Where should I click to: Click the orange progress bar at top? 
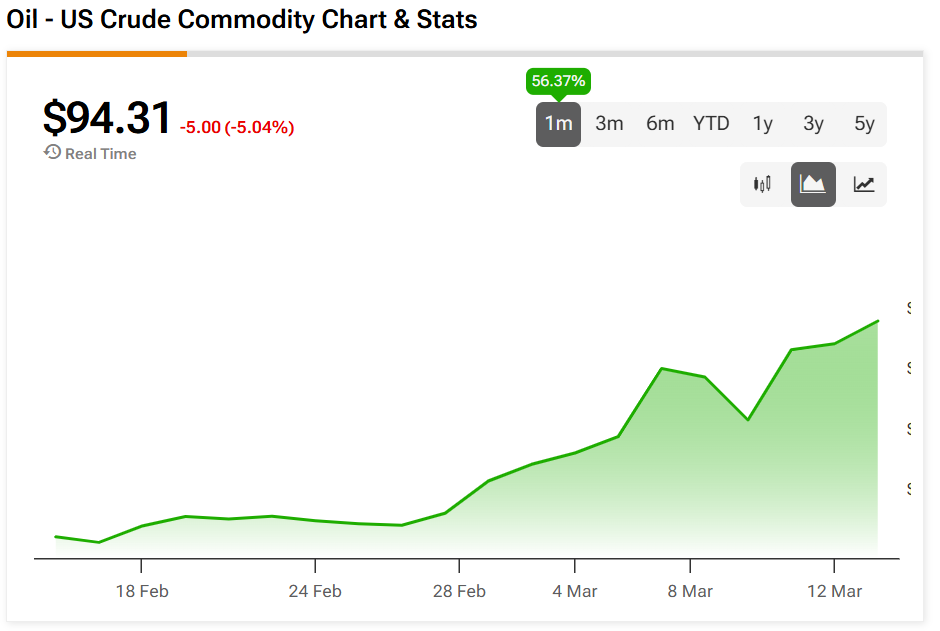tap(96, 54)
